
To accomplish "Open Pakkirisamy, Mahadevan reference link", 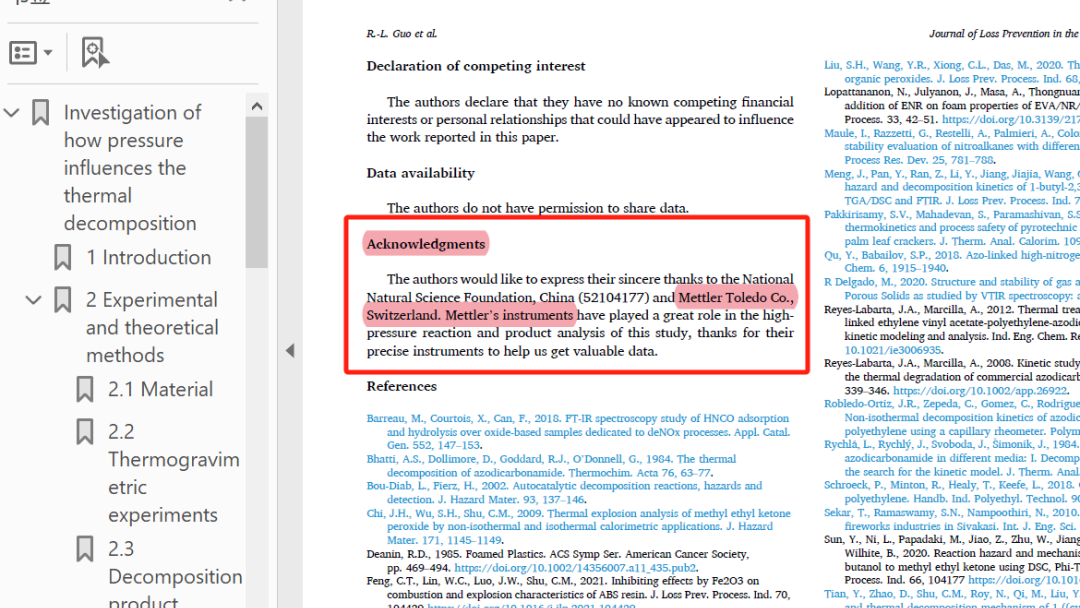I will [952, 228].
